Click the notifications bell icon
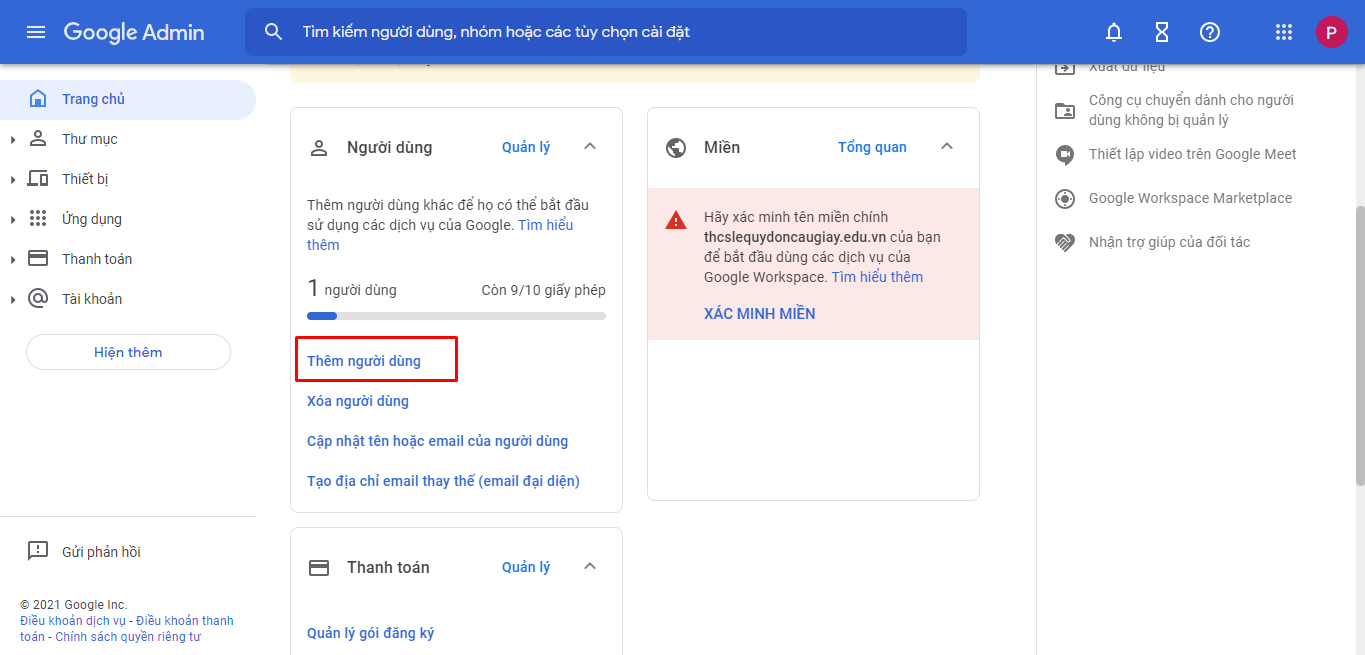This screenshot has height=655, width=1365. tap(1114, 32)
